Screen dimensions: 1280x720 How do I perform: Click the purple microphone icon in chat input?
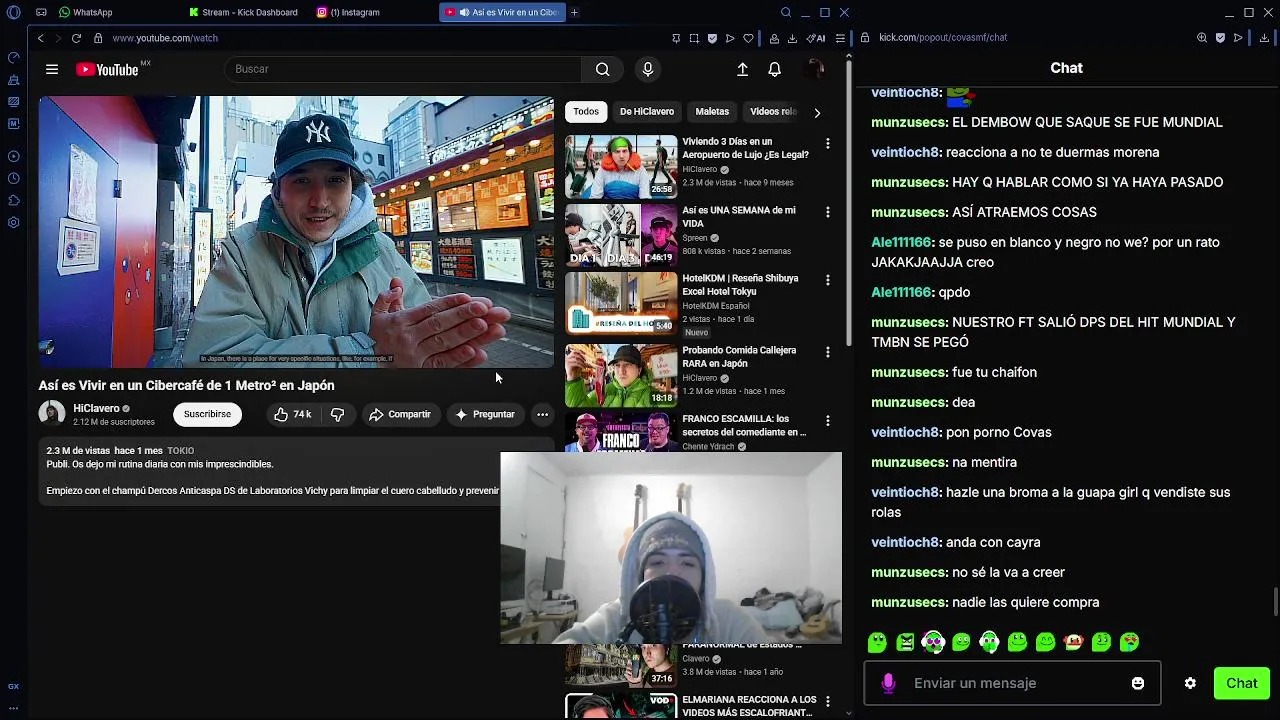pos(888,683)
